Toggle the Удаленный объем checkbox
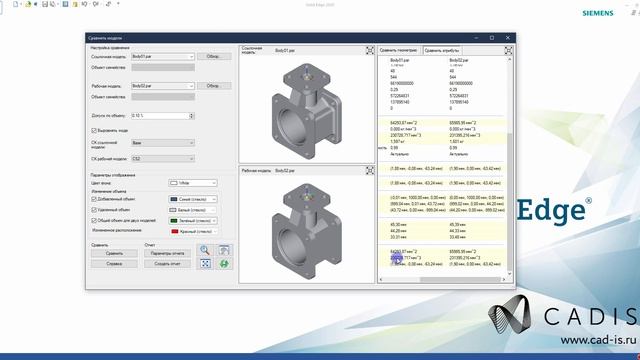 coord(94,210)
